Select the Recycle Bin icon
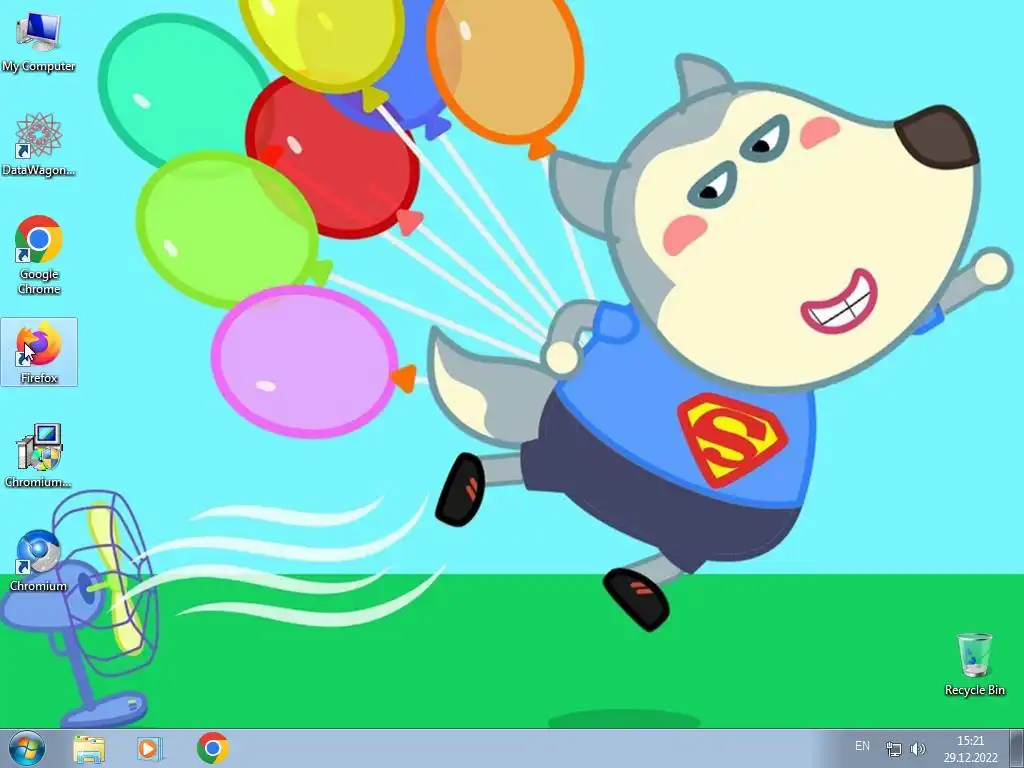 pos(974,664)
